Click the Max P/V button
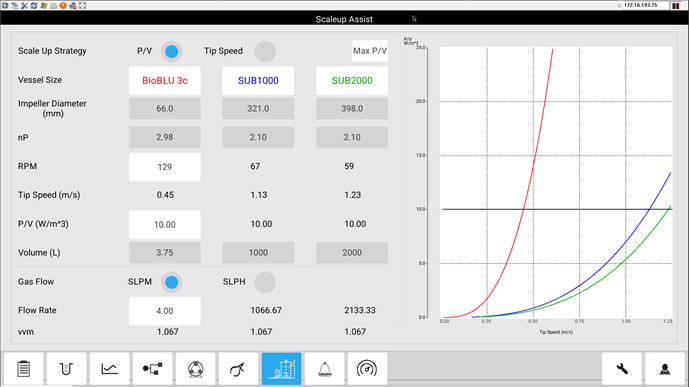This screenshot has width=689, height=387. click(x=370, y=51)
